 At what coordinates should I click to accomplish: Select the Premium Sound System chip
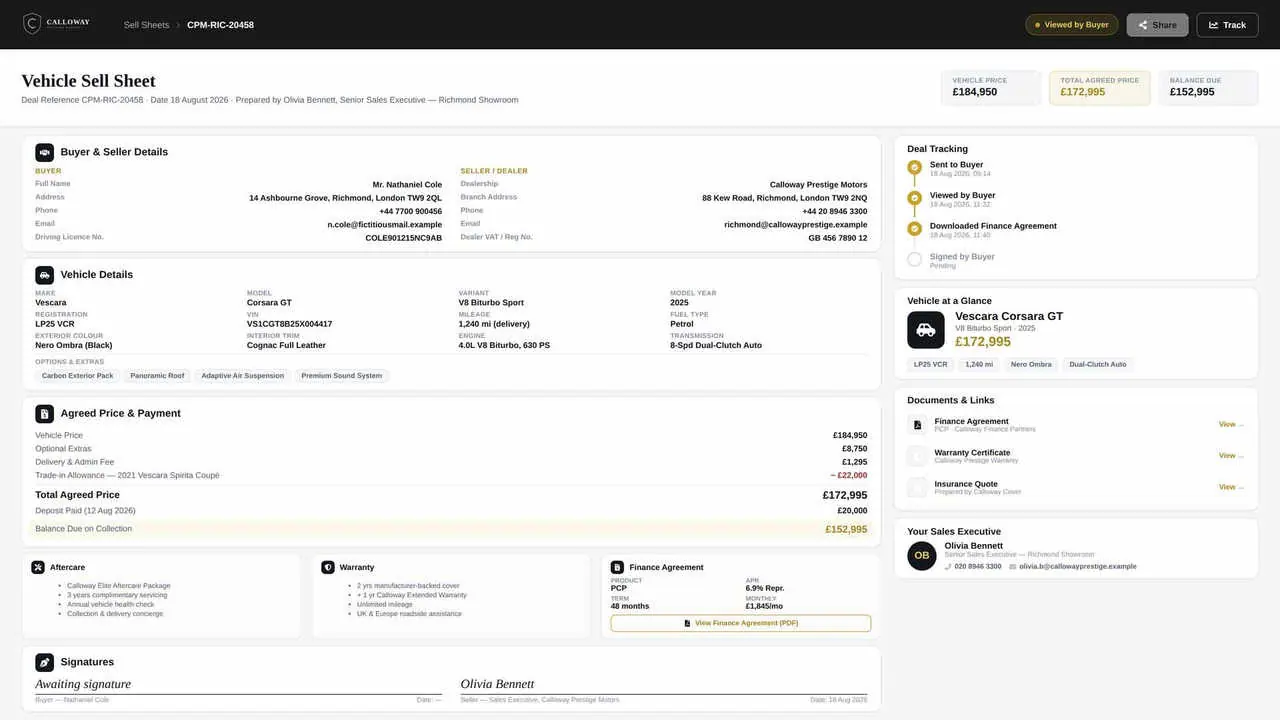342,376
